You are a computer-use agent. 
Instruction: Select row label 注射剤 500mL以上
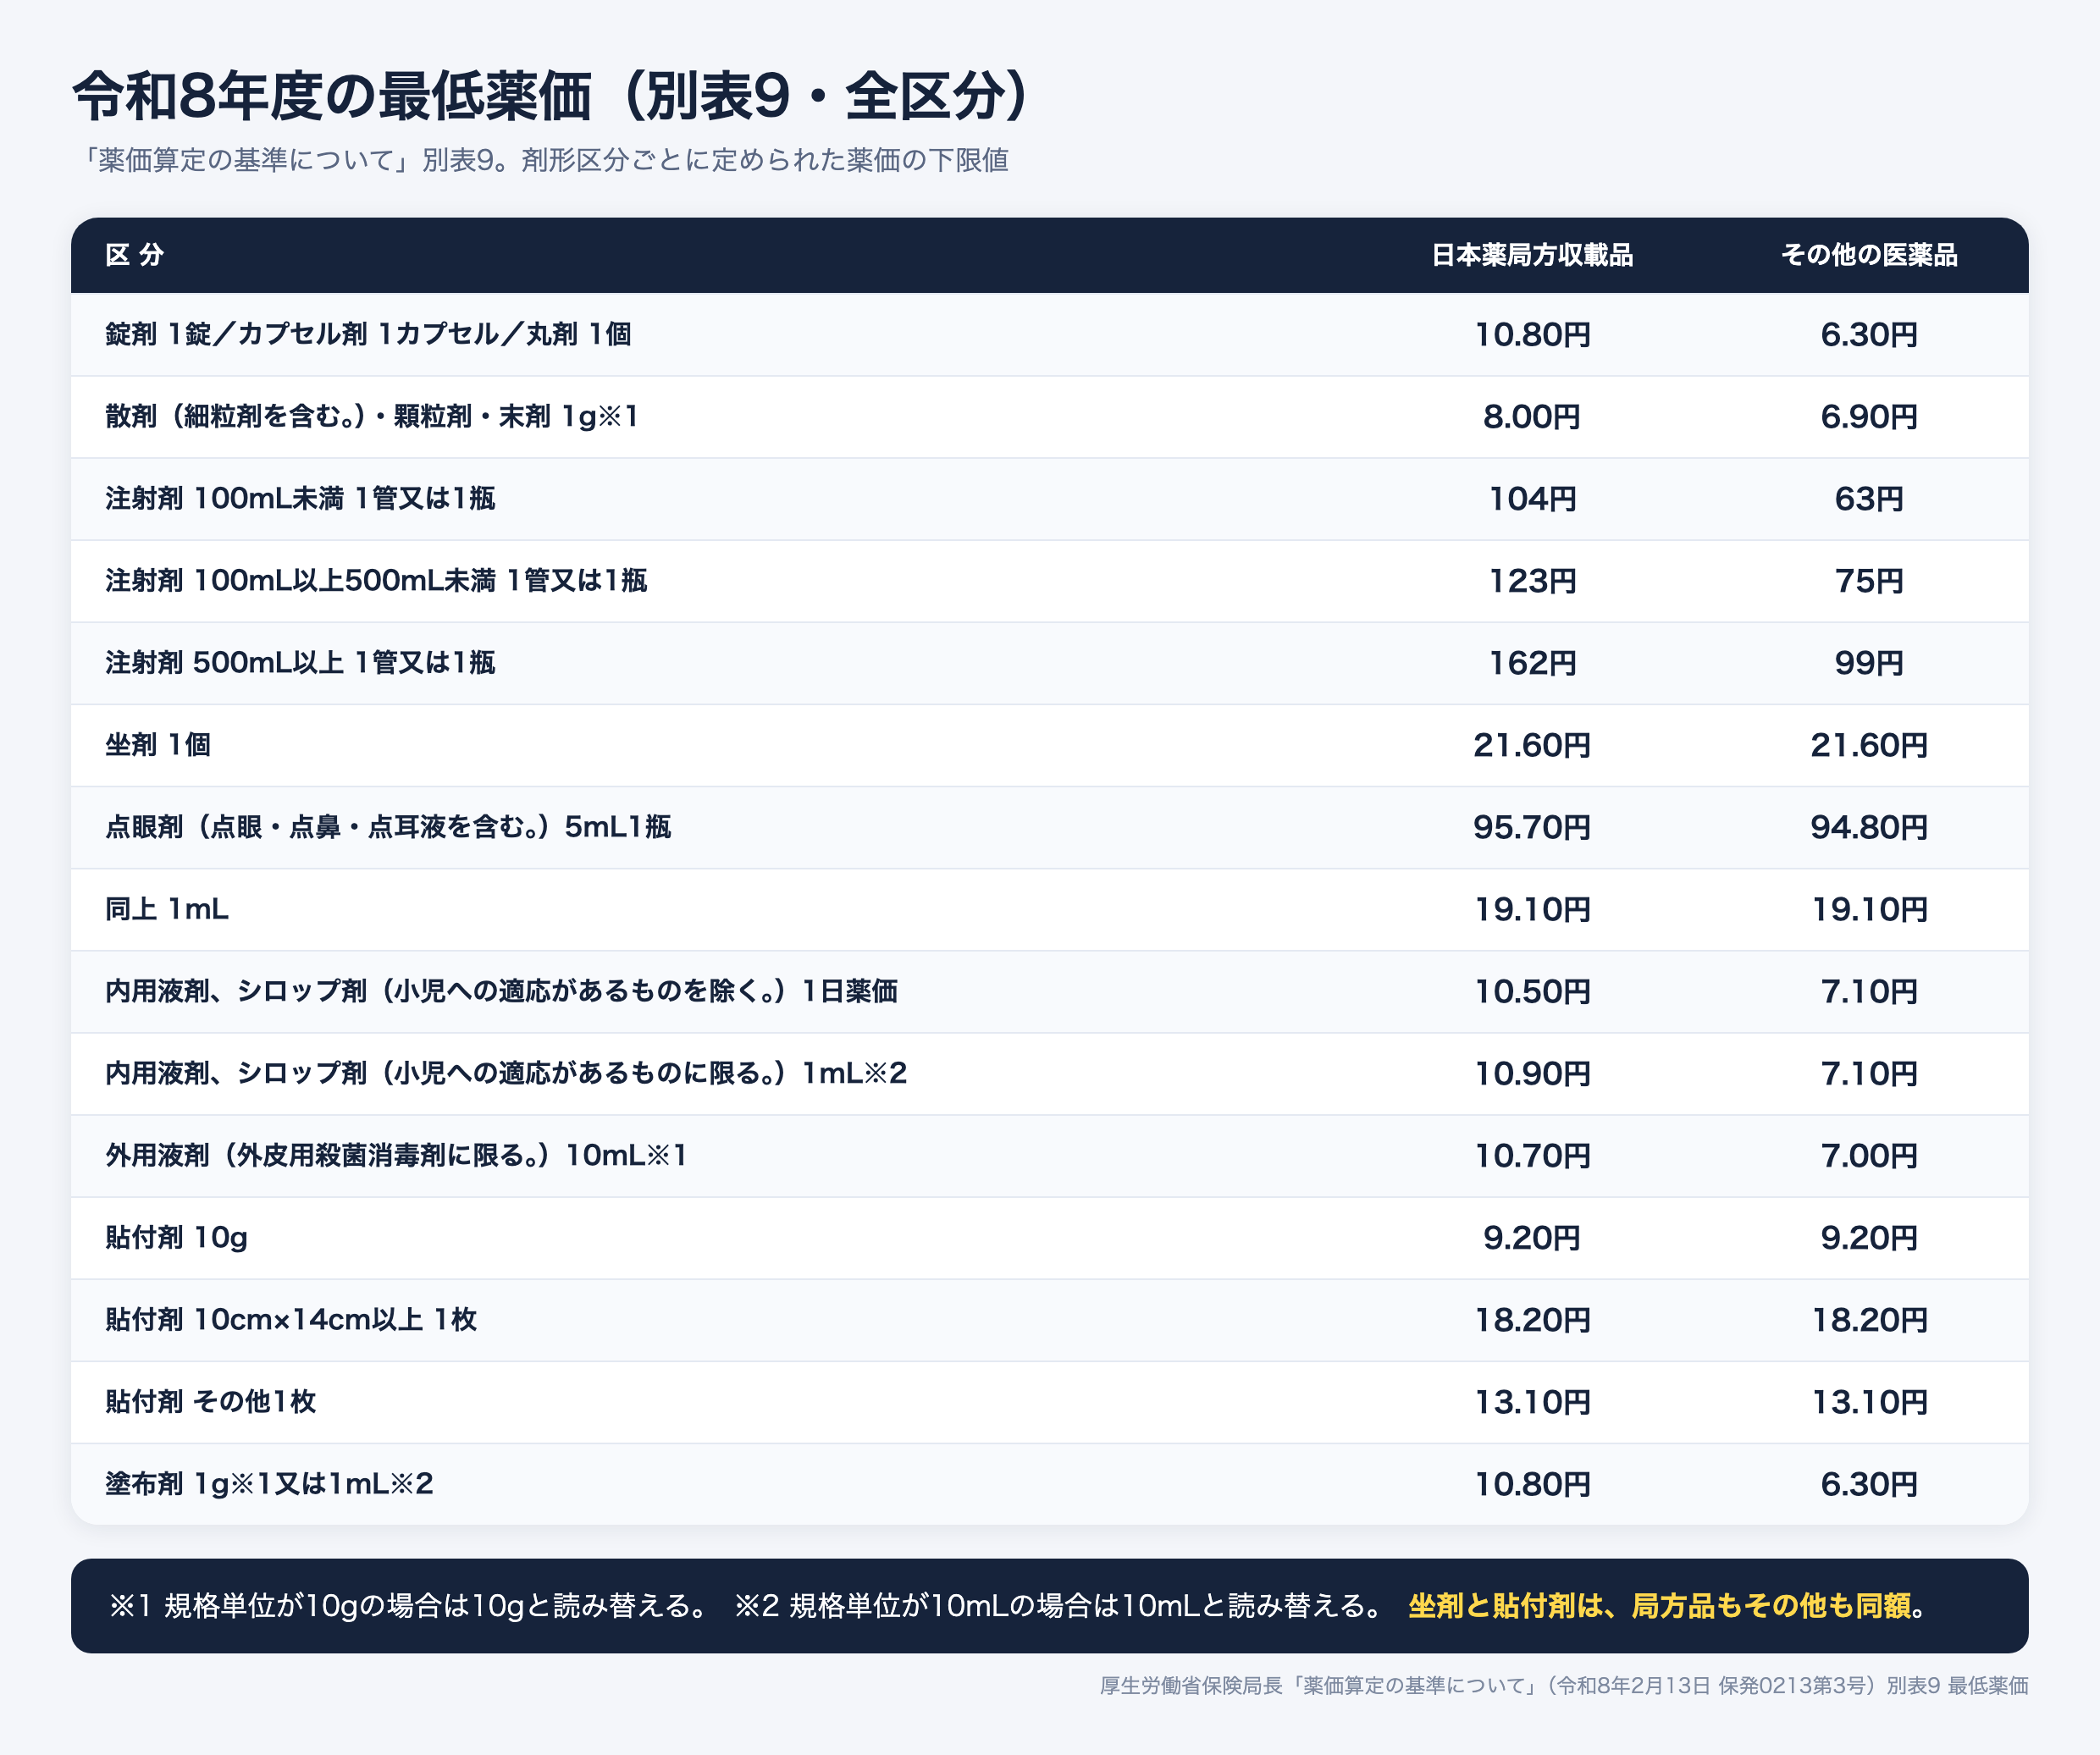(x=300, y=662)
